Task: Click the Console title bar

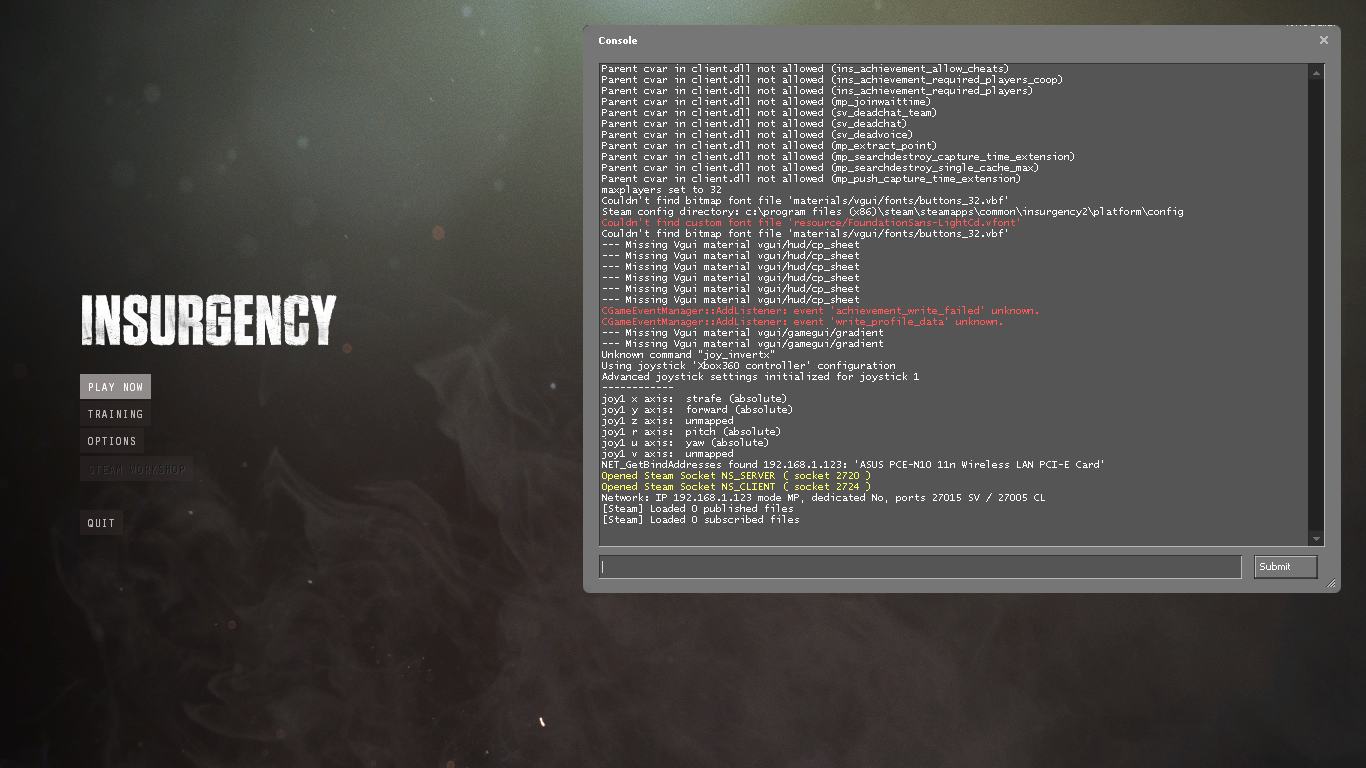Action: pos(950,40)
